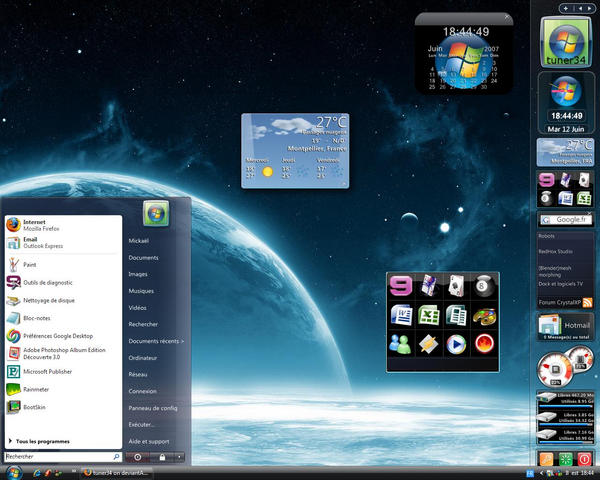Click the red flame disc icon in launcher
The height and width of the screenshot is (480, 600).
(x=484, y=344)
